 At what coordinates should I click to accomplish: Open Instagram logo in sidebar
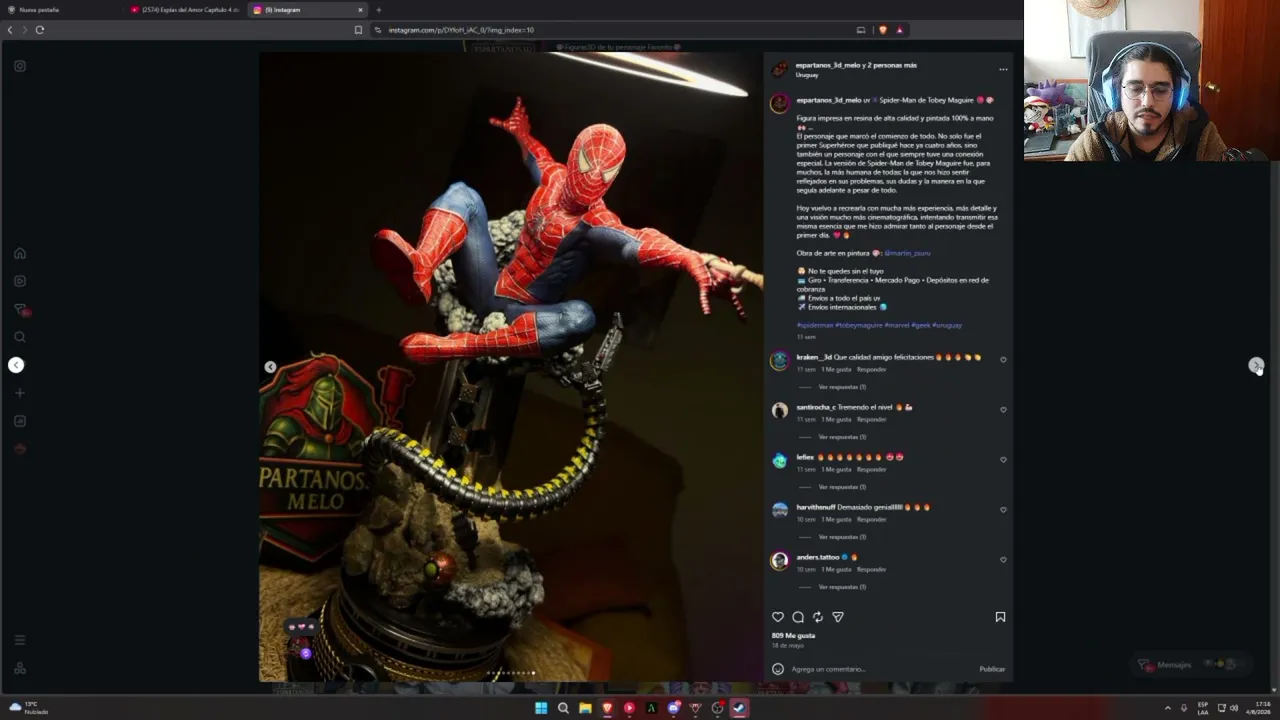click(20, 66)
